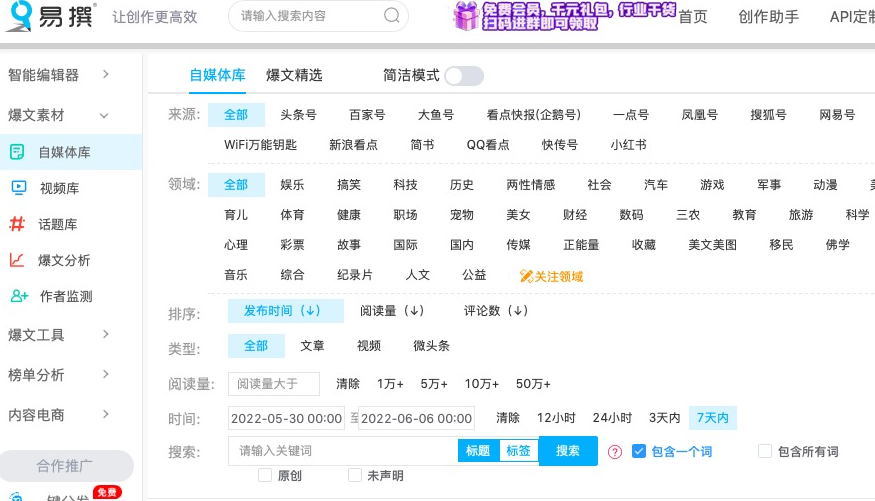875x501 pixels.
Task: Select 标签 search mode toggle
Action: click(x=518, y=451)
